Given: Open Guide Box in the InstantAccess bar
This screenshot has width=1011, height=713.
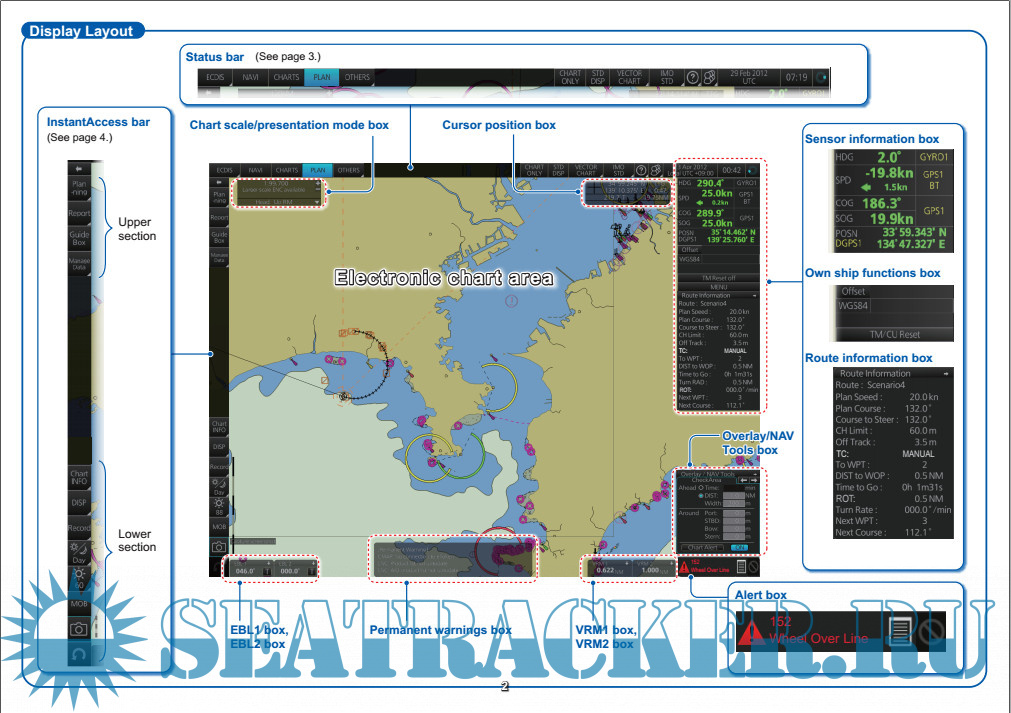Looking at the screenshot, I should pyautogui.click(x=78, y=238).
